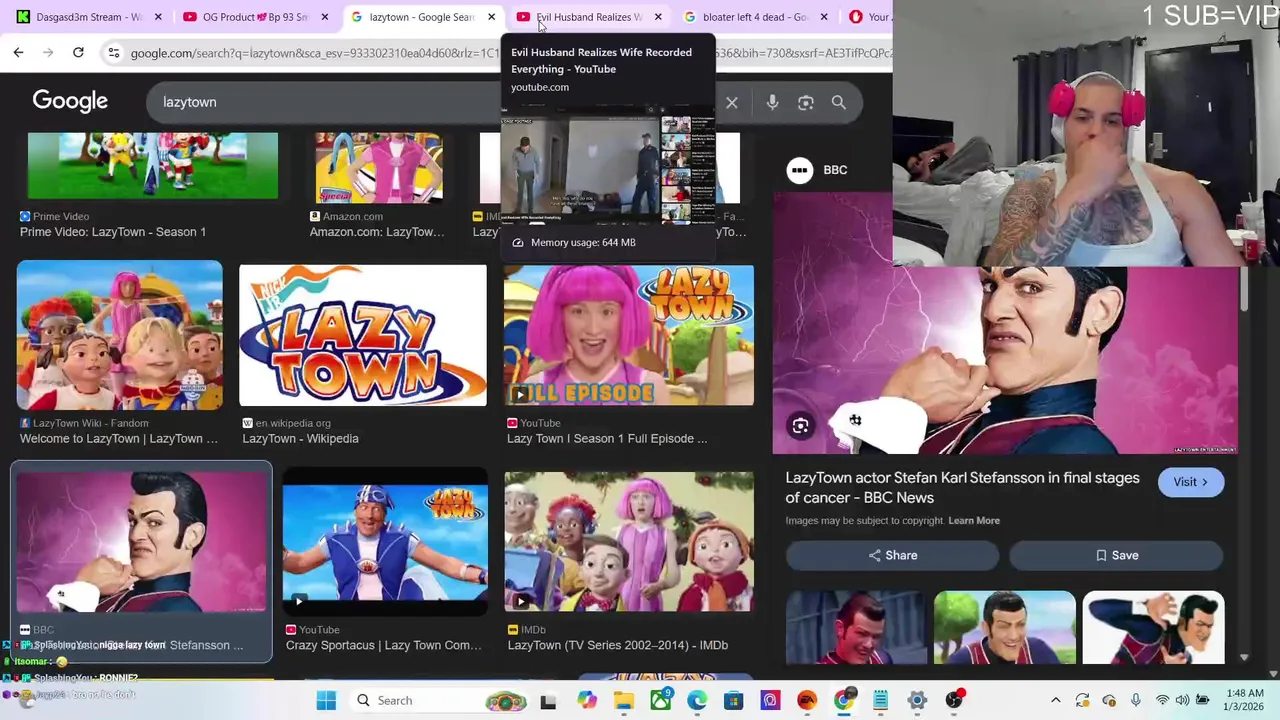
Task: Open Settings gear on the taskbar
Action: point(917,700)
